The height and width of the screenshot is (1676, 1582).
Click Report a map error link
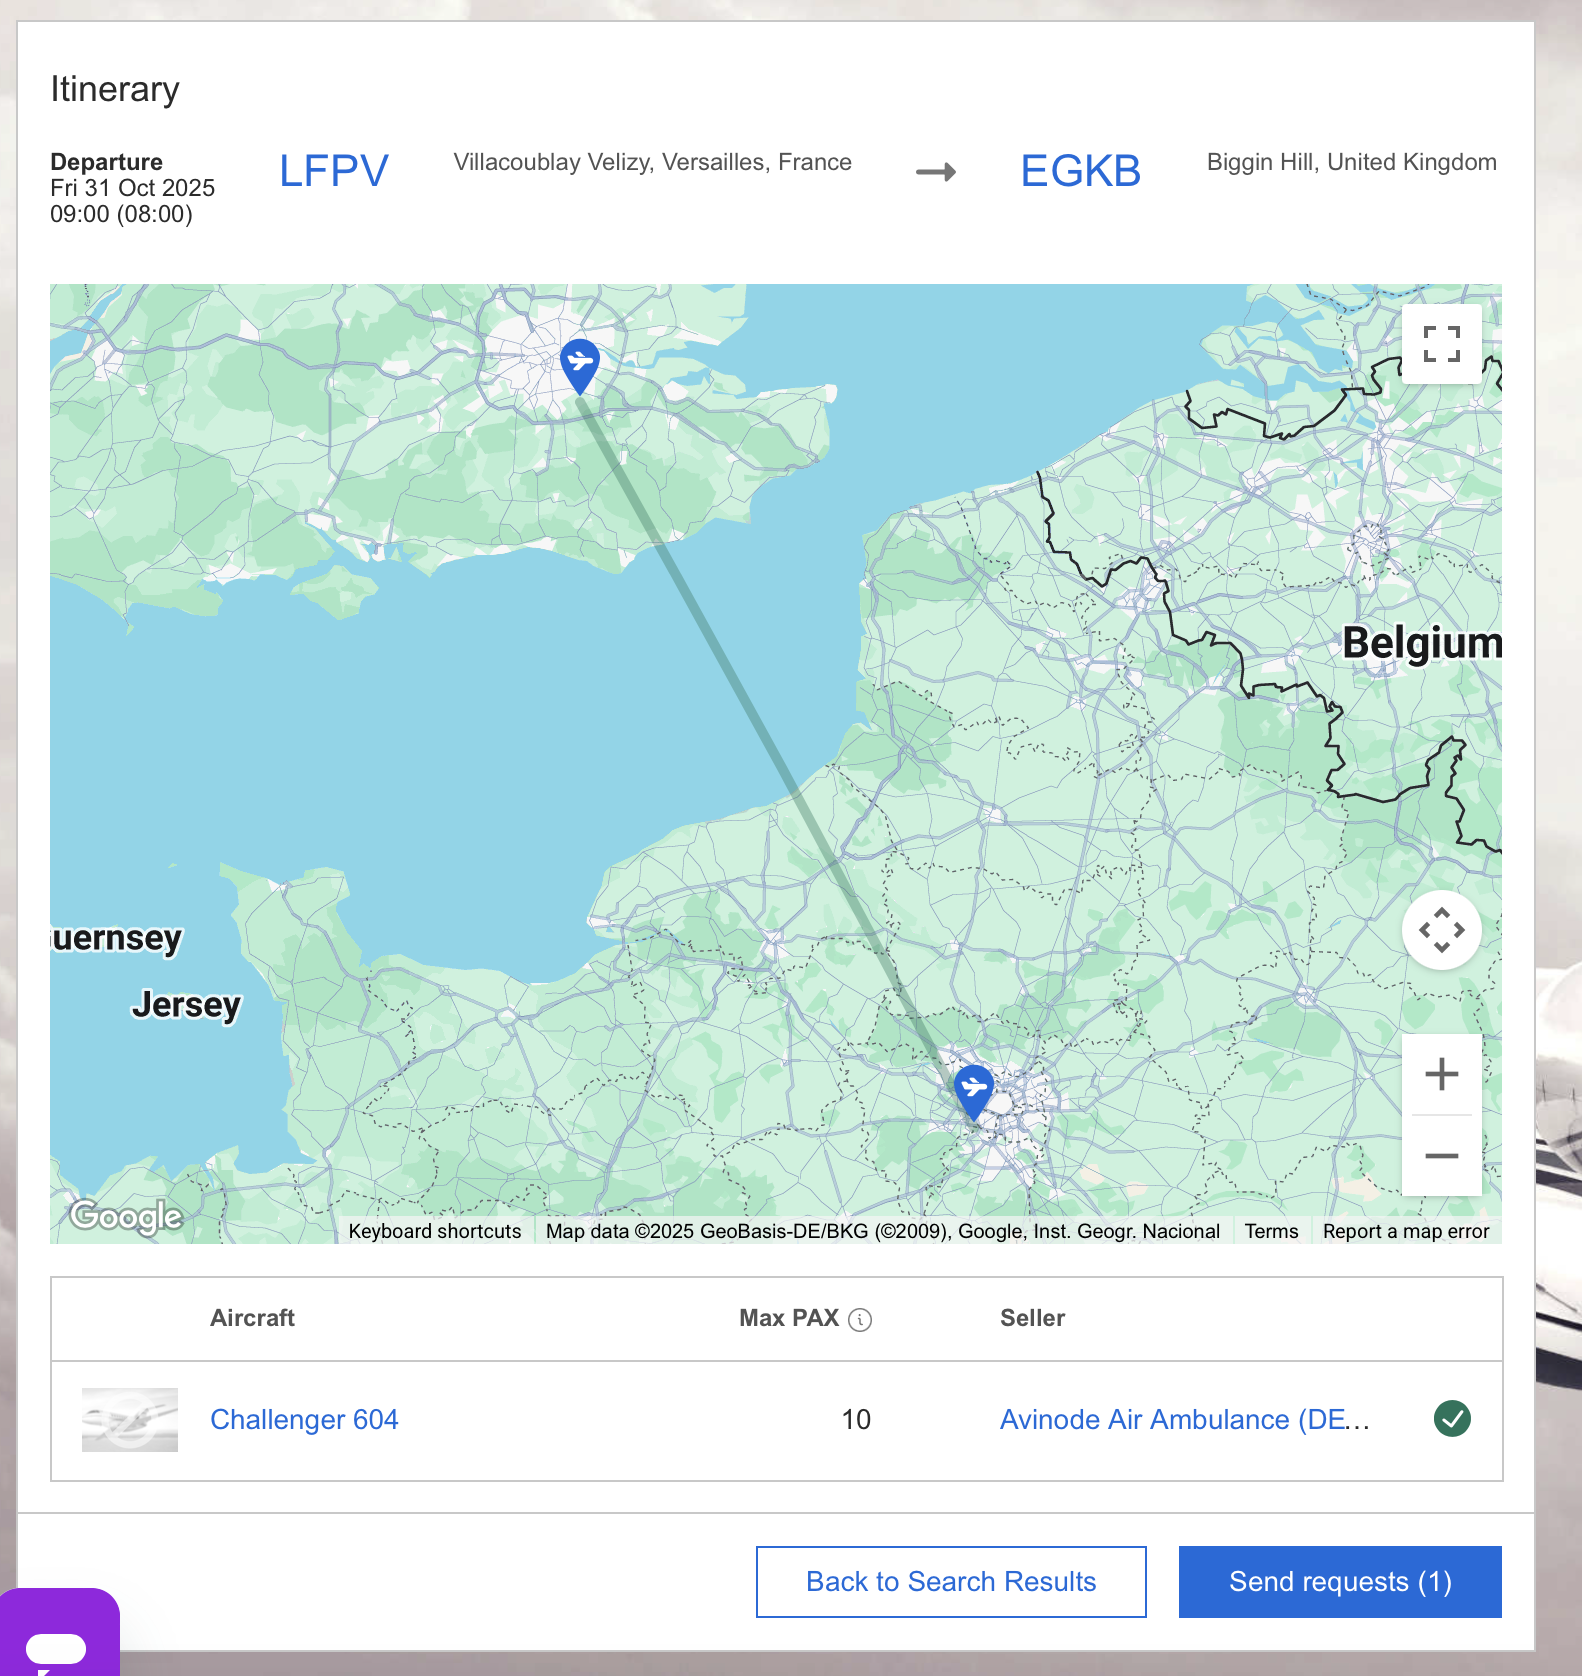(x=1406, y=1231)
